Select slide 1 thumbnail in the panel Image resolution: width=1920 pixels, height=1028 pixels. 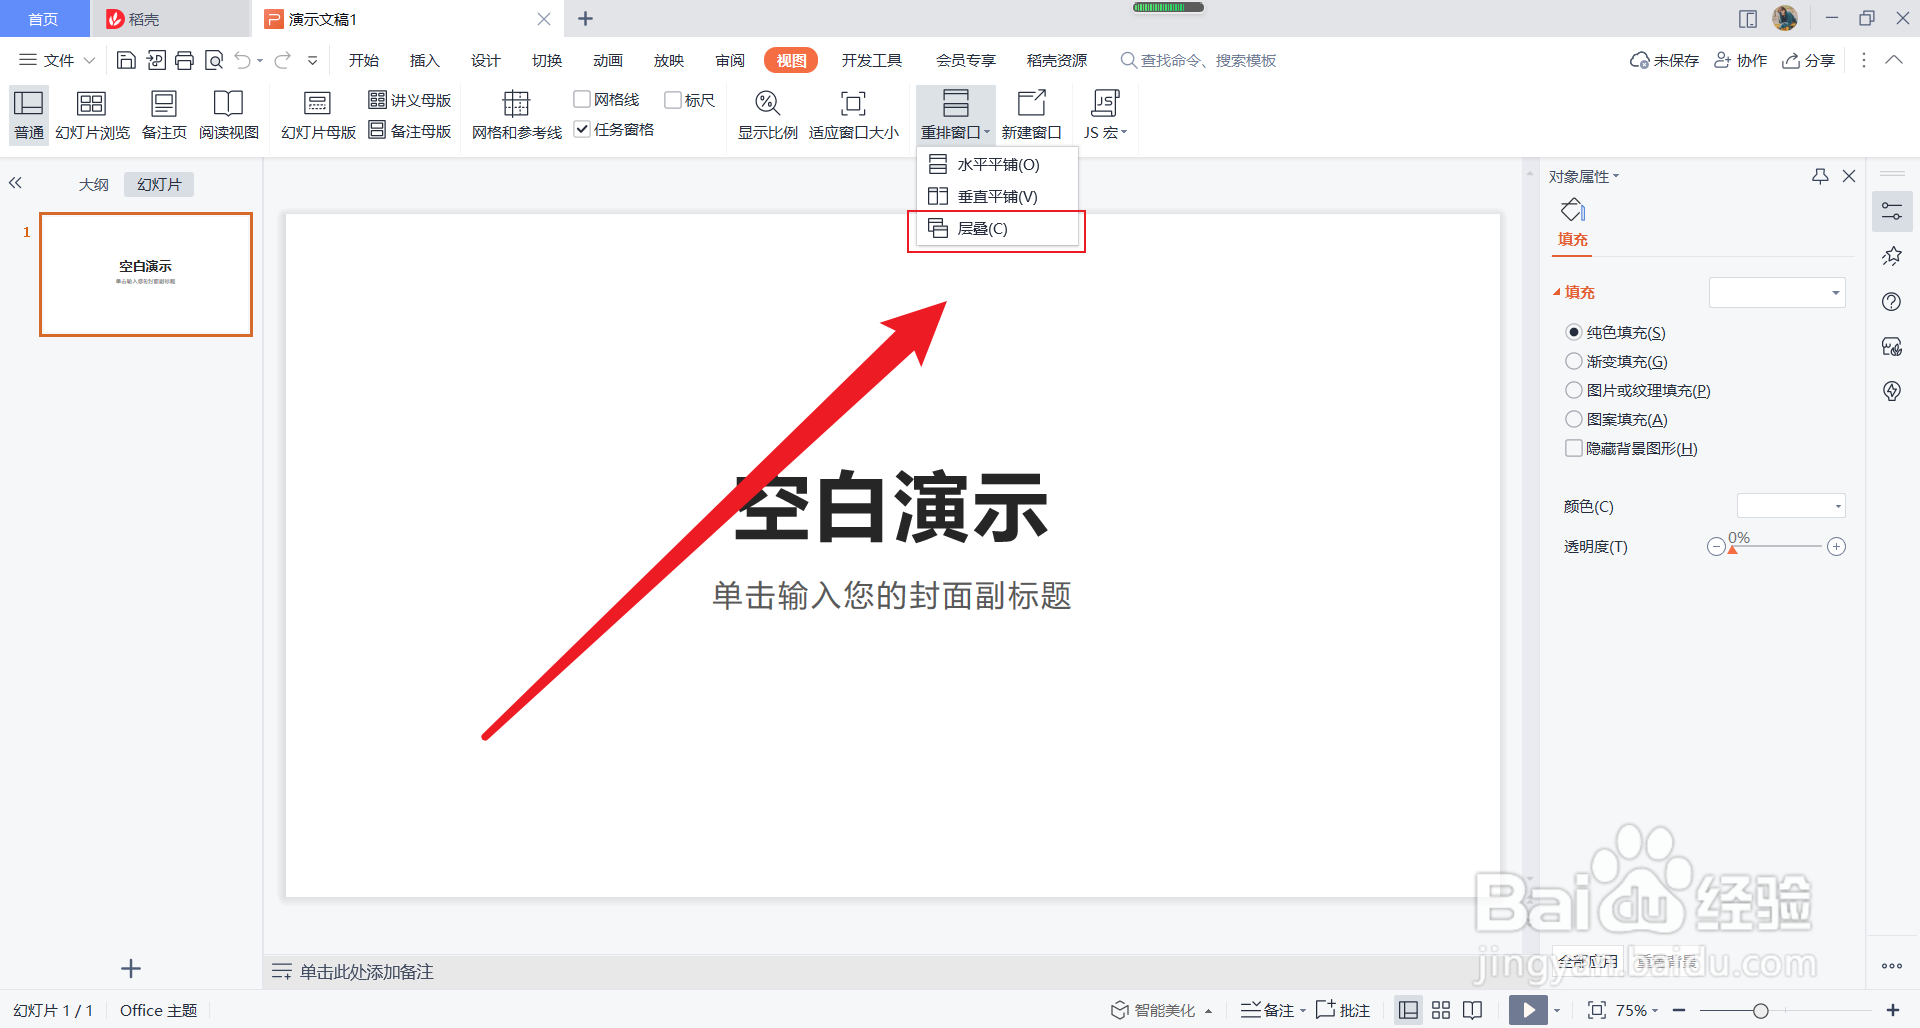(x=146, y=274)
